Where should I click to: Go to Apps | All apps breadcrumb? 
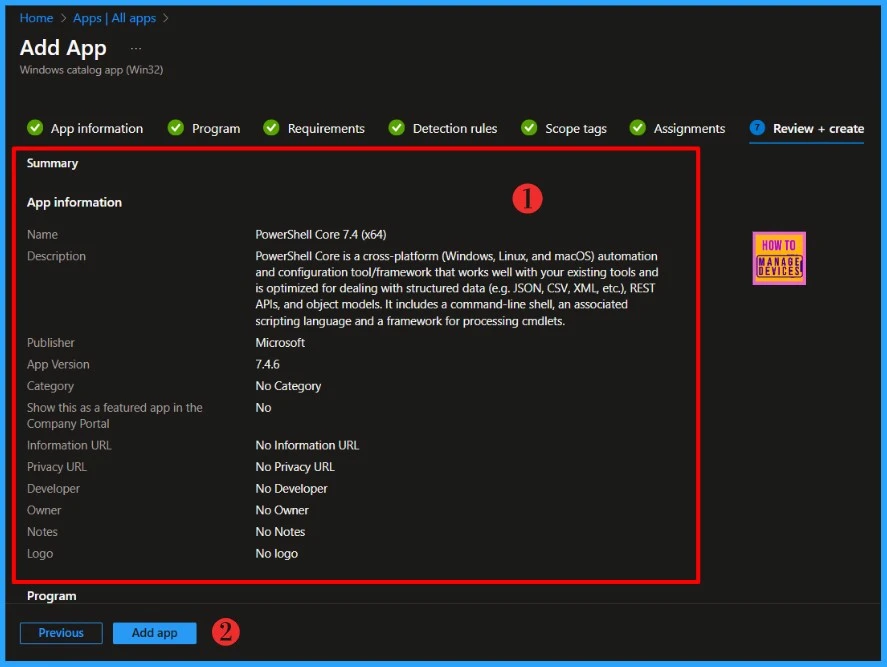(x=114, y=18)
